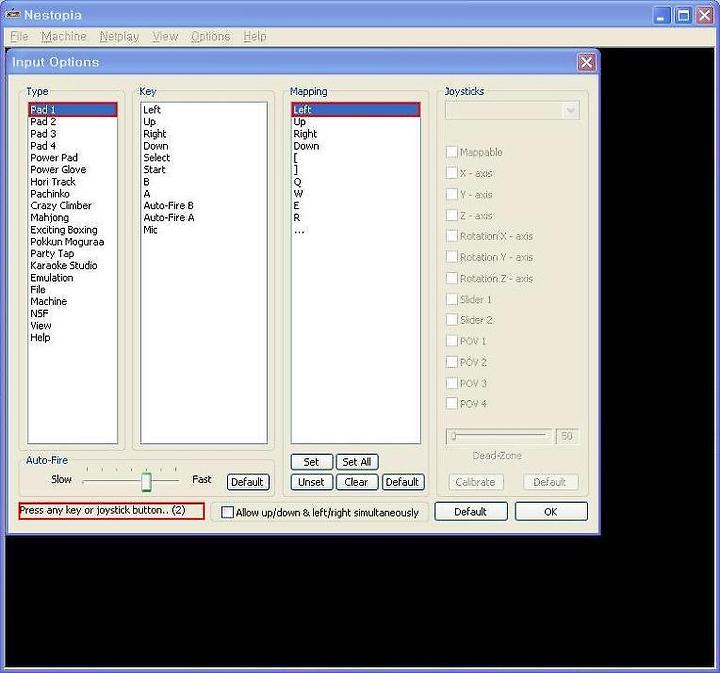Screen dimensions: 720x673
Task: Open the Joysticks dropdown list
Action: (x=512, y=111)
